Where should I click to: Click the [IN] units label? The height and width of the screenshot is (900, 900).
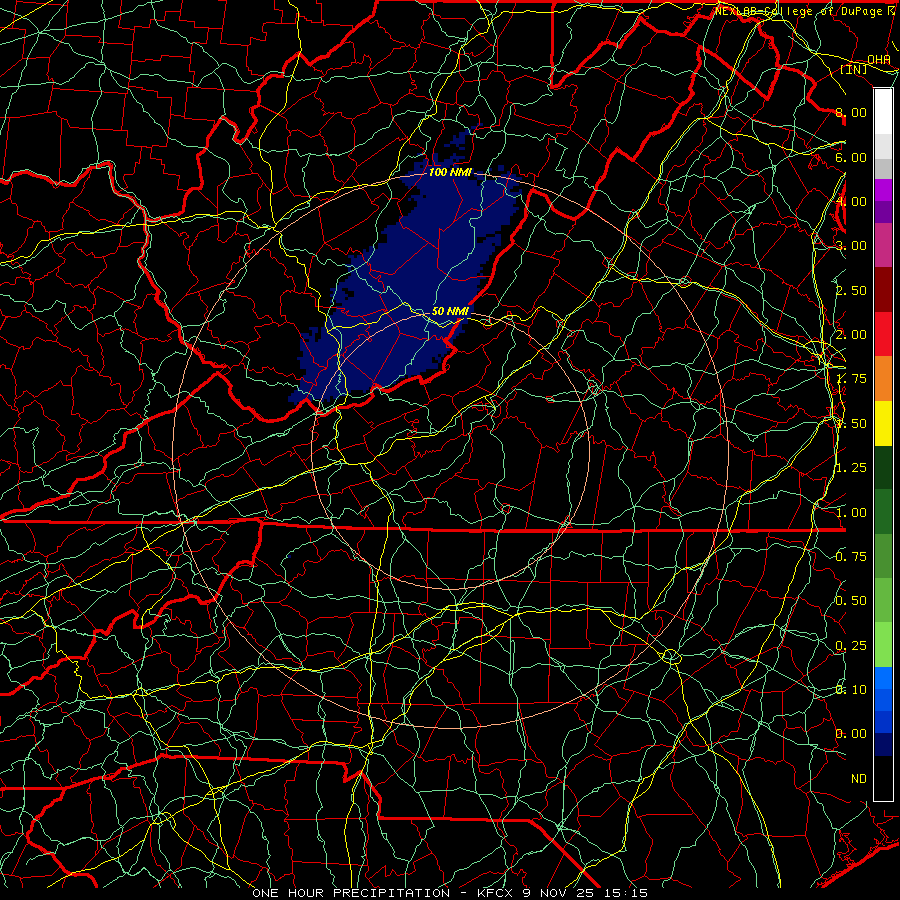pos(854,69)
